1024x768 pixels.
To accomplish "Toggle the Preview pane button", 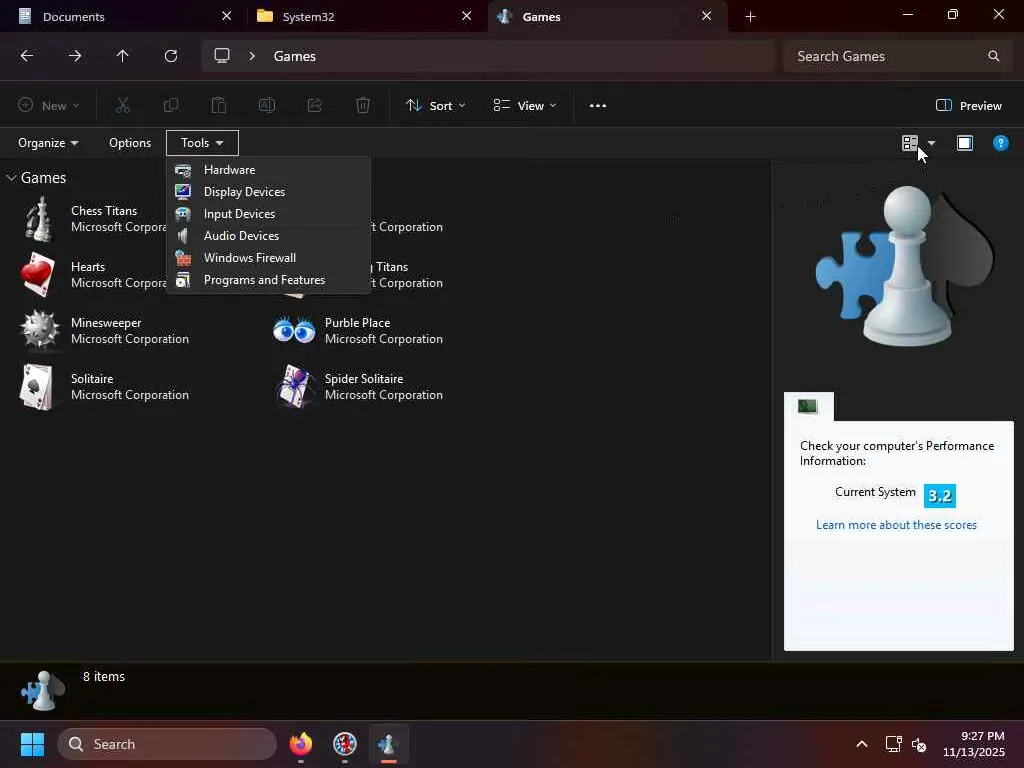I will point(968,106).
